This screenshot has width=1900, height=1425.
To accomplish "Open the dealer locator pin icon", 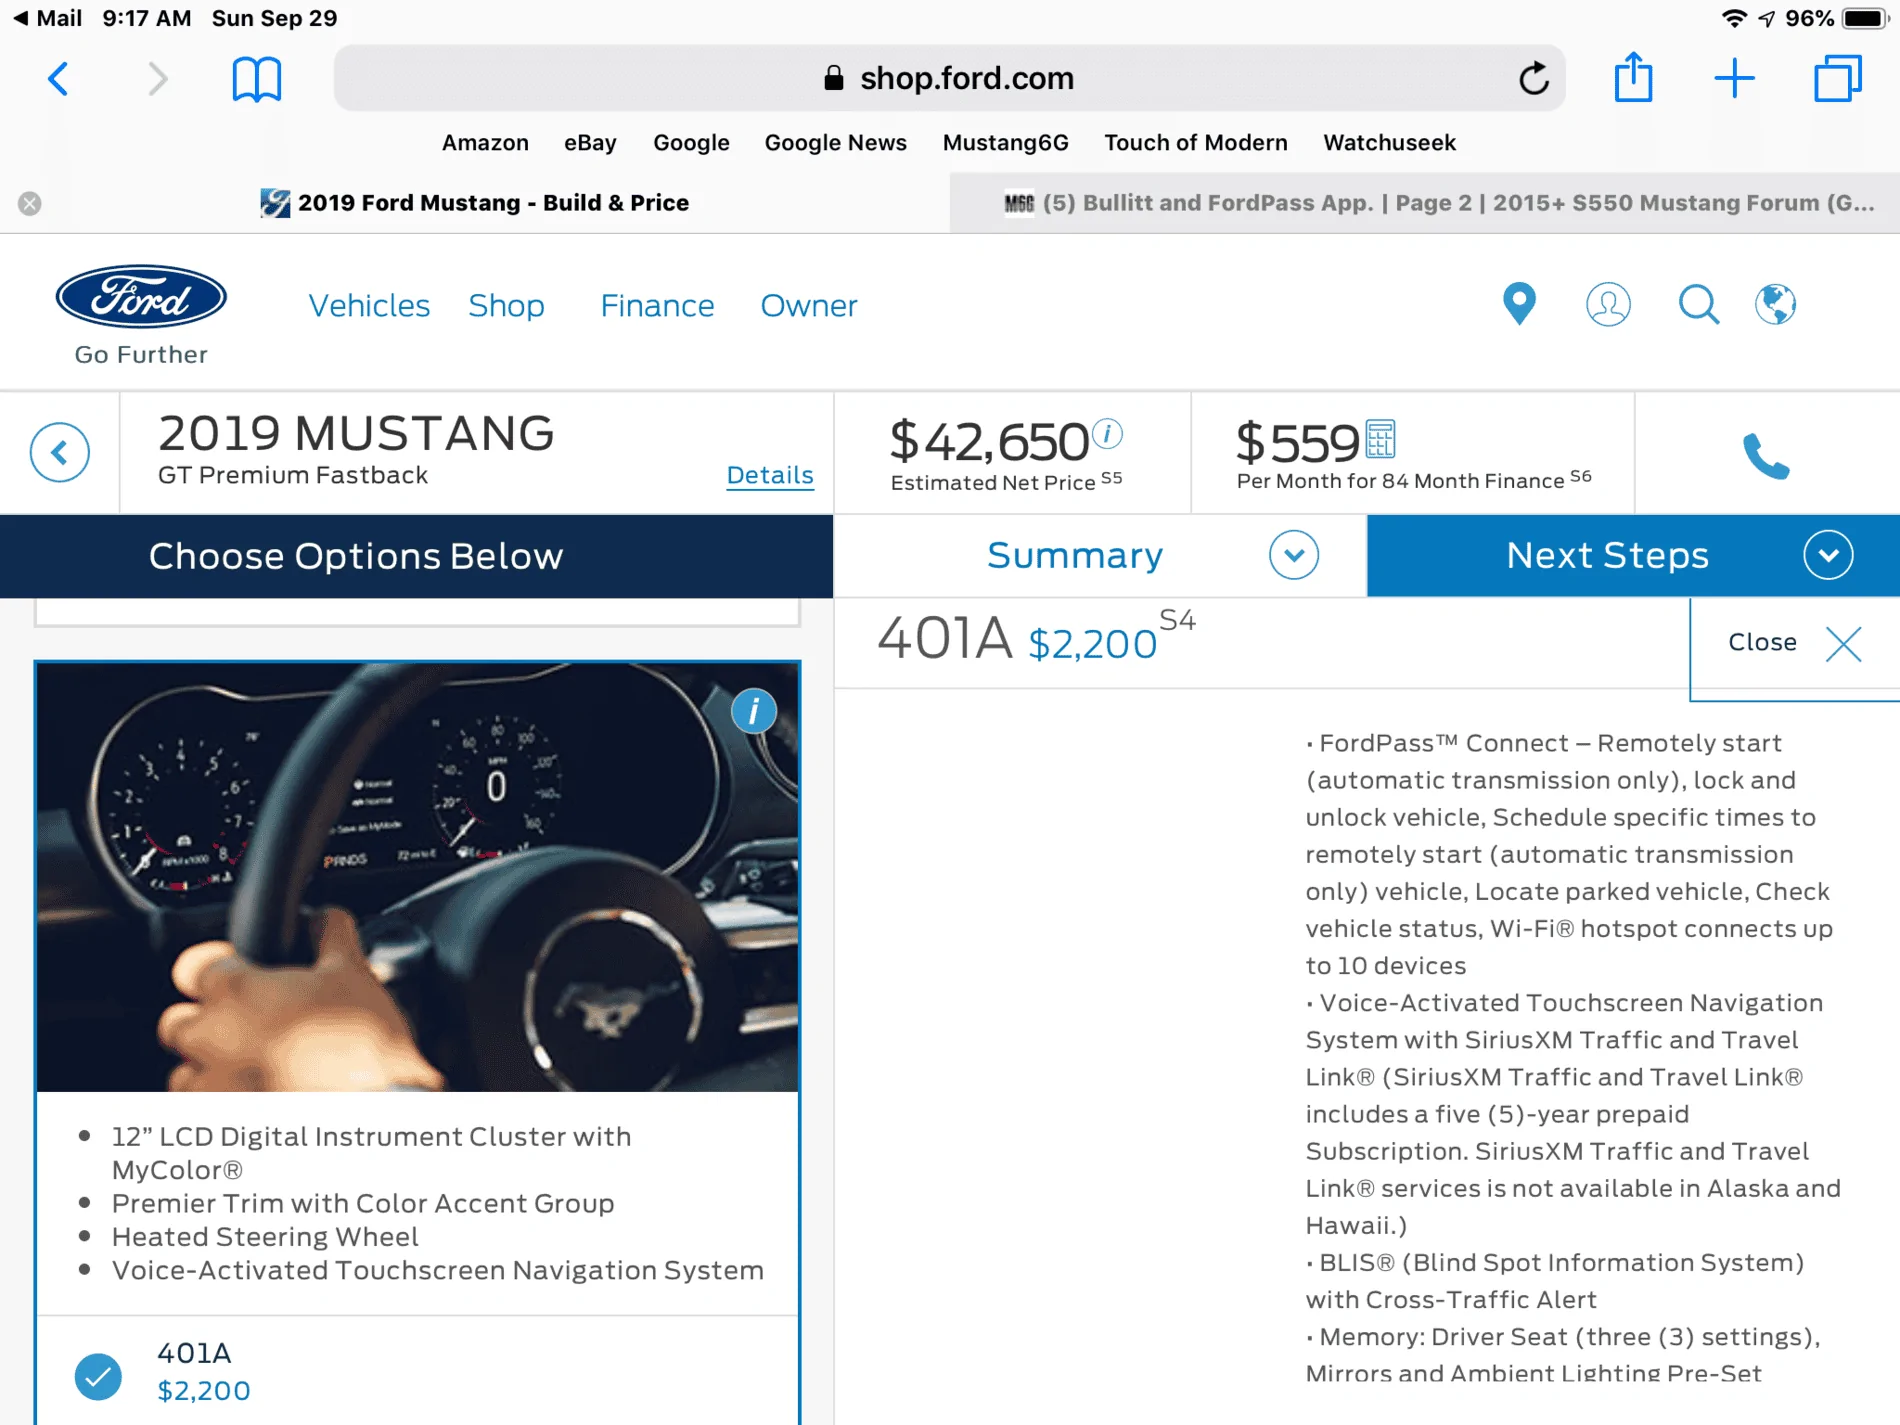I will [1519, 304].
